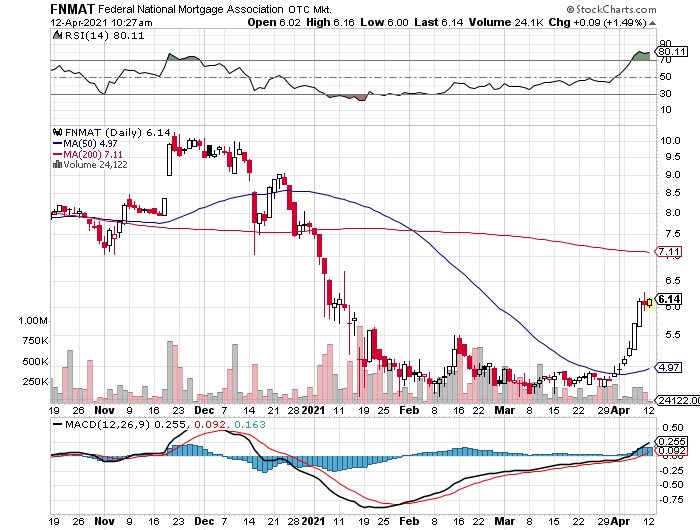Click the Feb label on price chart axis
Viewport: 700px width, 530px height.
409,410
